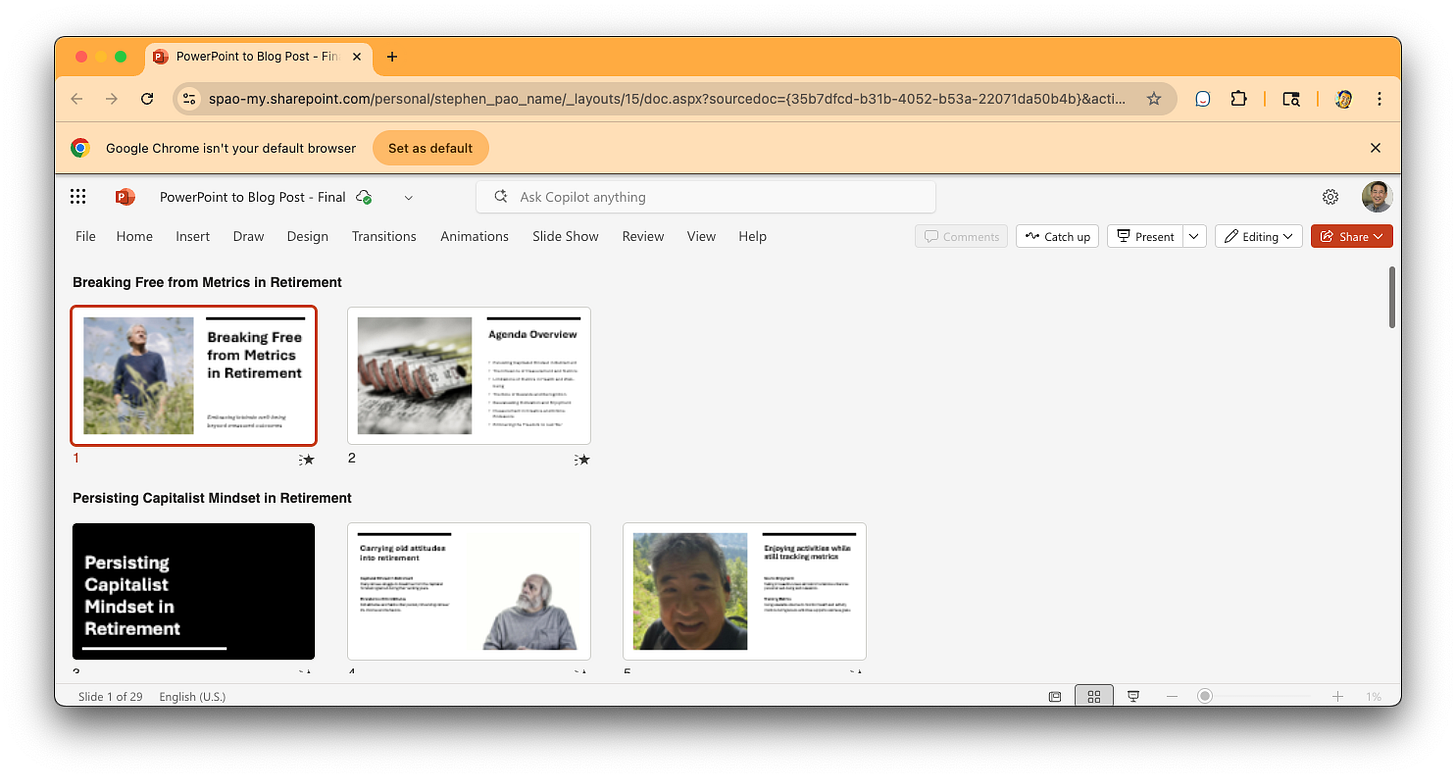Image resolution: width=1456 pixels, height=778 pixels.
Task: Switch to the Slide Show tab
Action: (565, 236)
